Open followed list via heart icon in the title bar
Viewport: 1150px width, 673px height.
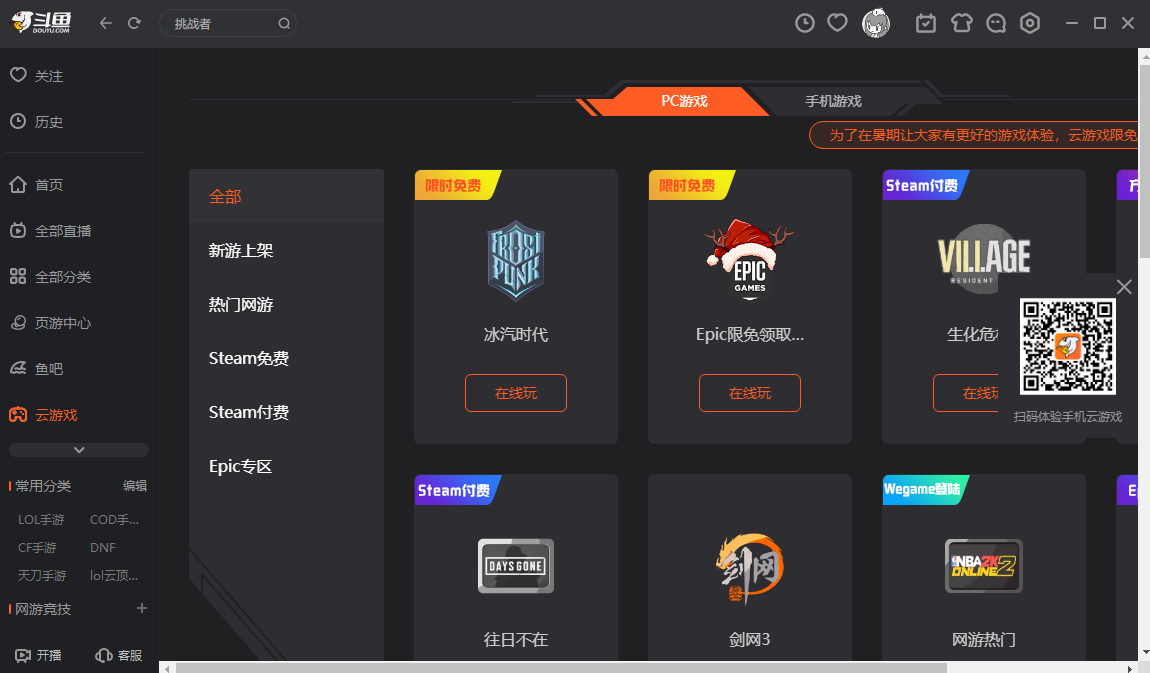pos(838,23)
